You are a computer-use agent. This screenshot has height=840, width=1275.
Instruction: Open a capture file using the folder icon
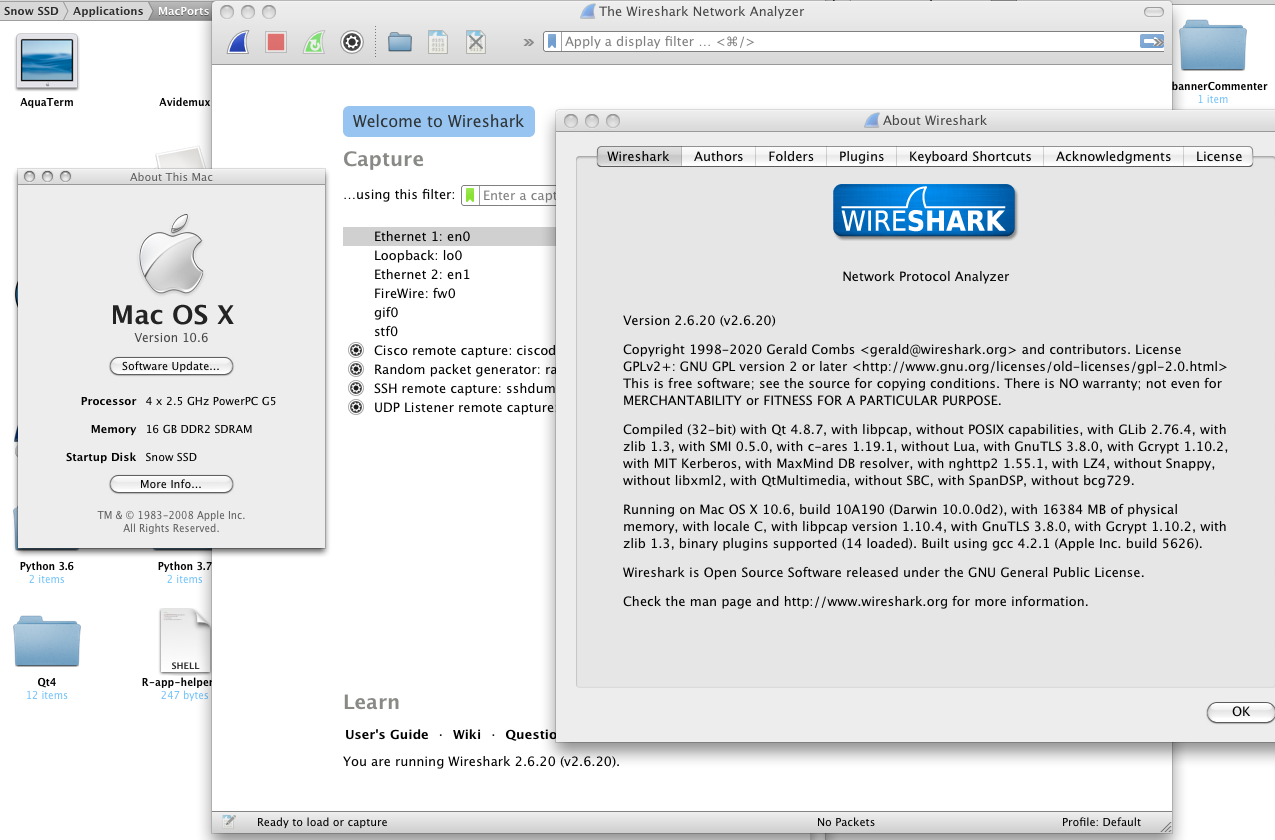[400, 42]
